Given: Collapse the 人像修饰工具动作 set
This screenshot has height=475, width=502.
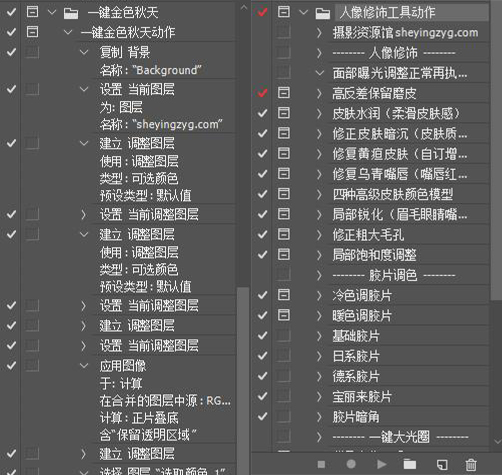Looking at the screenshot, I should click(x=303, y=12).
